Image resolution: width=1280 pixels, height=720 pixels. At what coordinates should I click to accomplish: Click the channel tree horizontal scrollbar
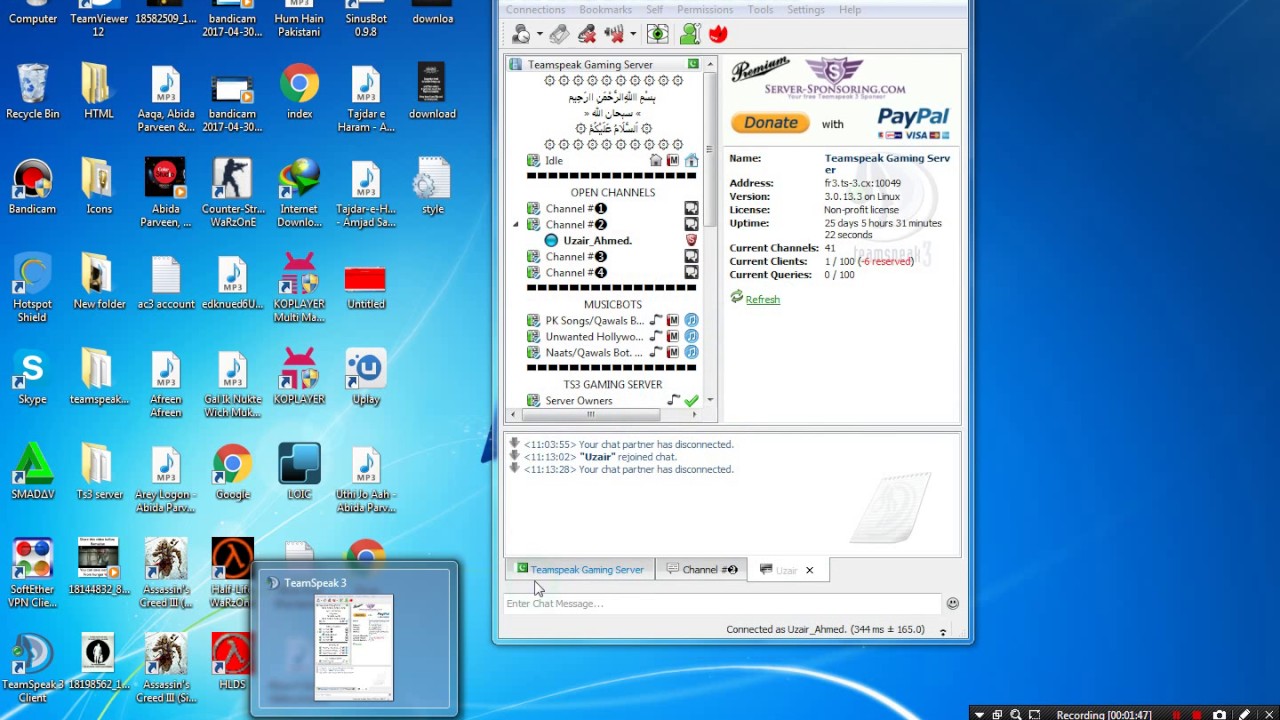(590, 414)
